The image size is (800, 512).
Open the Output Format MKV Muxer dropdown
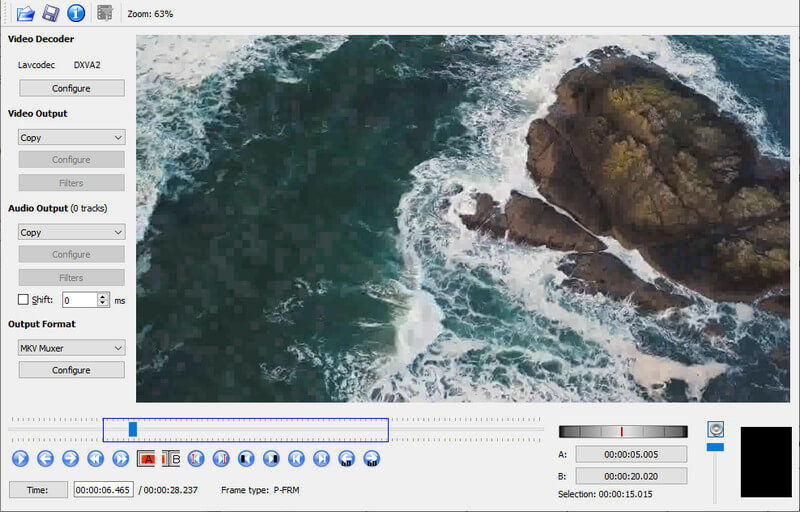coord(71,348)
